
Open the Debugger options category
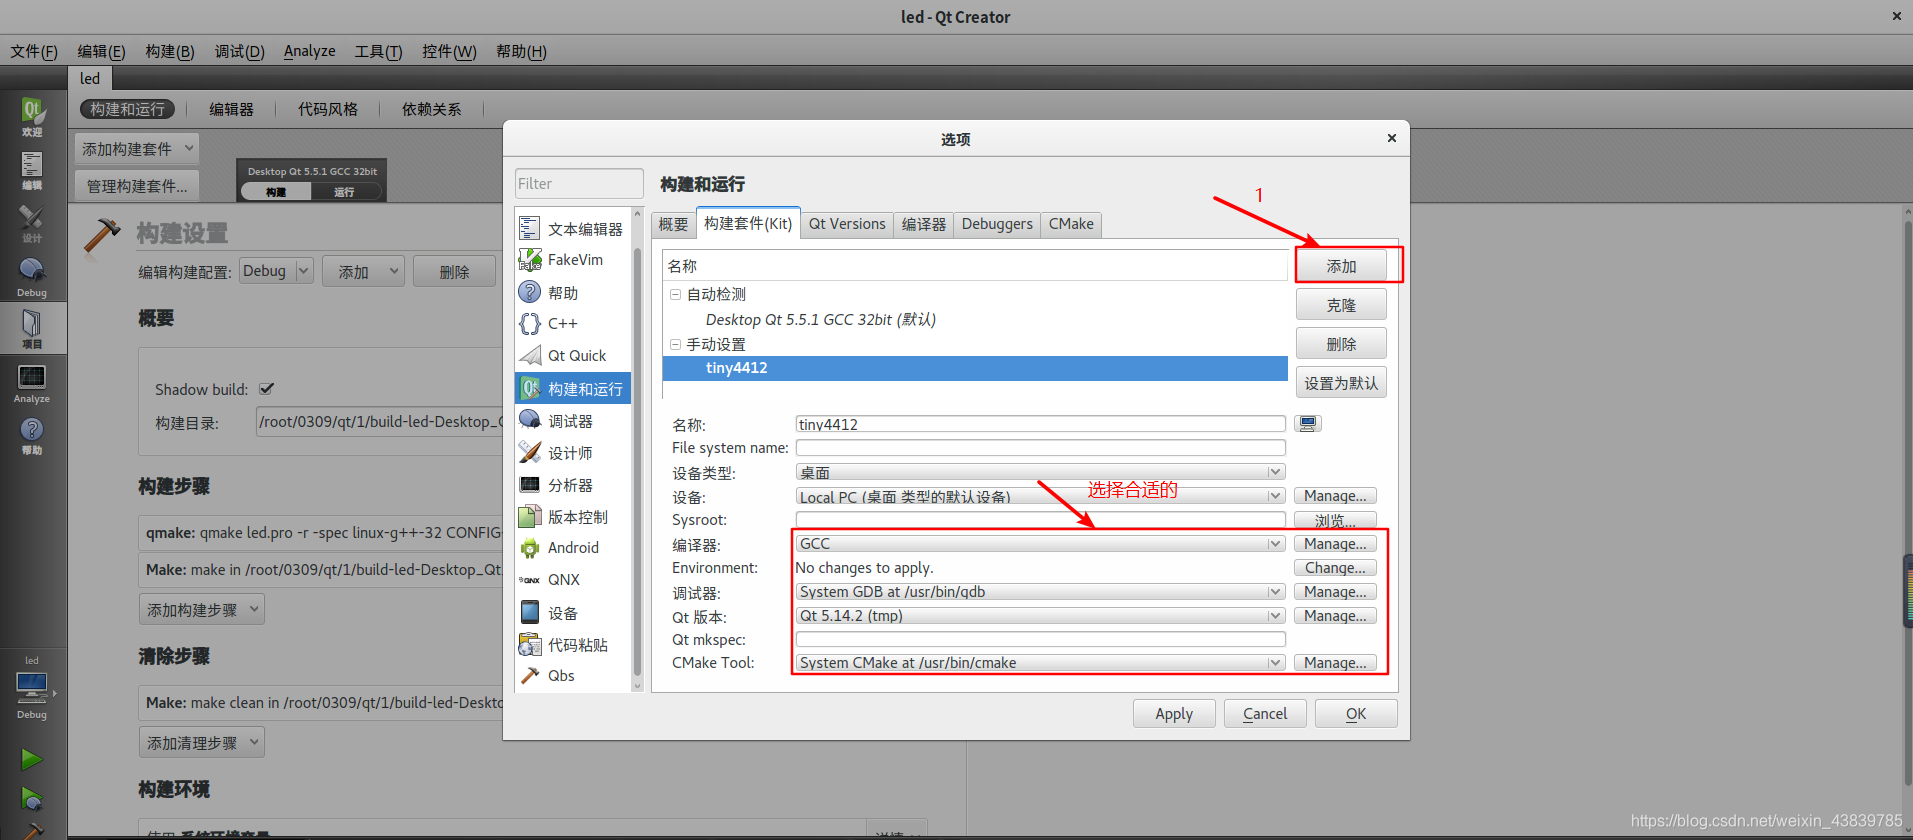(573, 421)
